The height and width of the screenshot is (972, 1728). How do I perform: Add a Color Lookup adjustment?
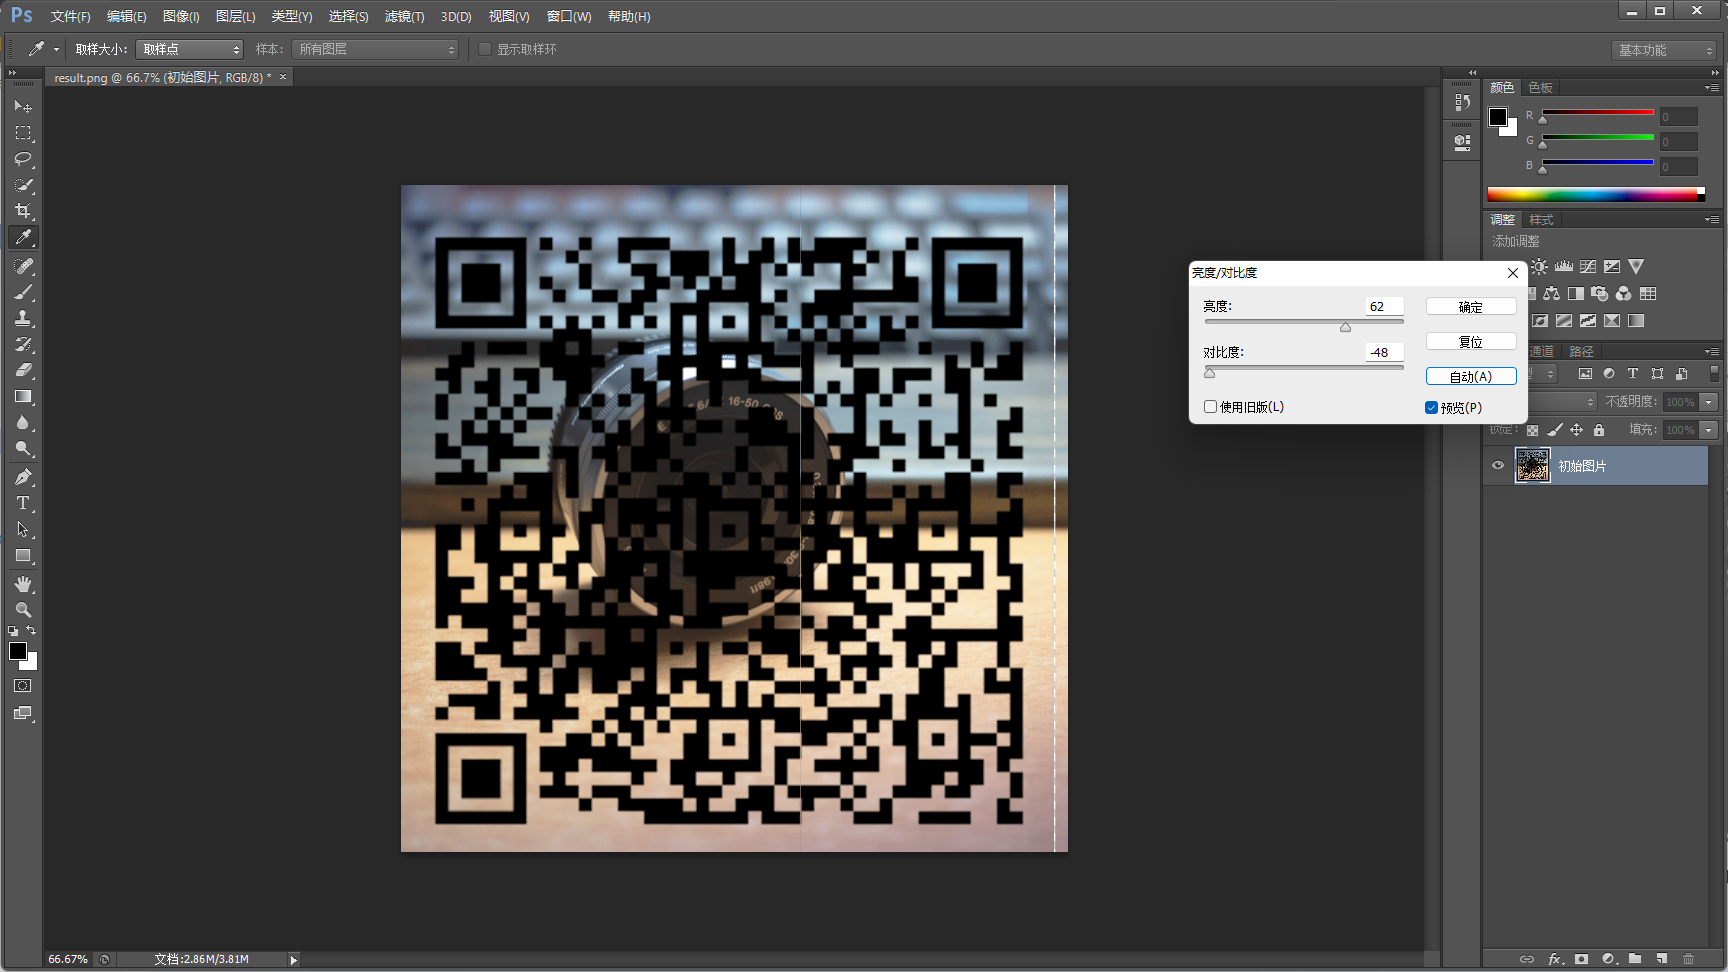(1648, 294)
